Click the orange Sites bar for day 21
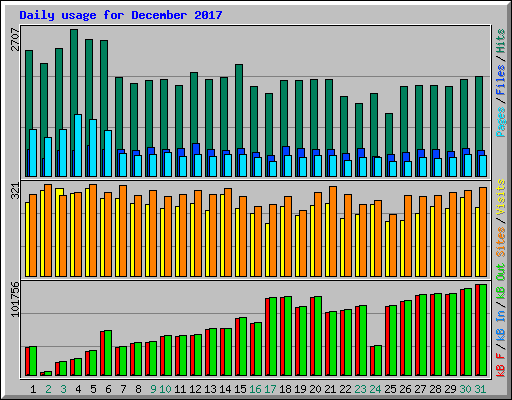This screenshot has width=512, height=400. (x=333, y=231)
